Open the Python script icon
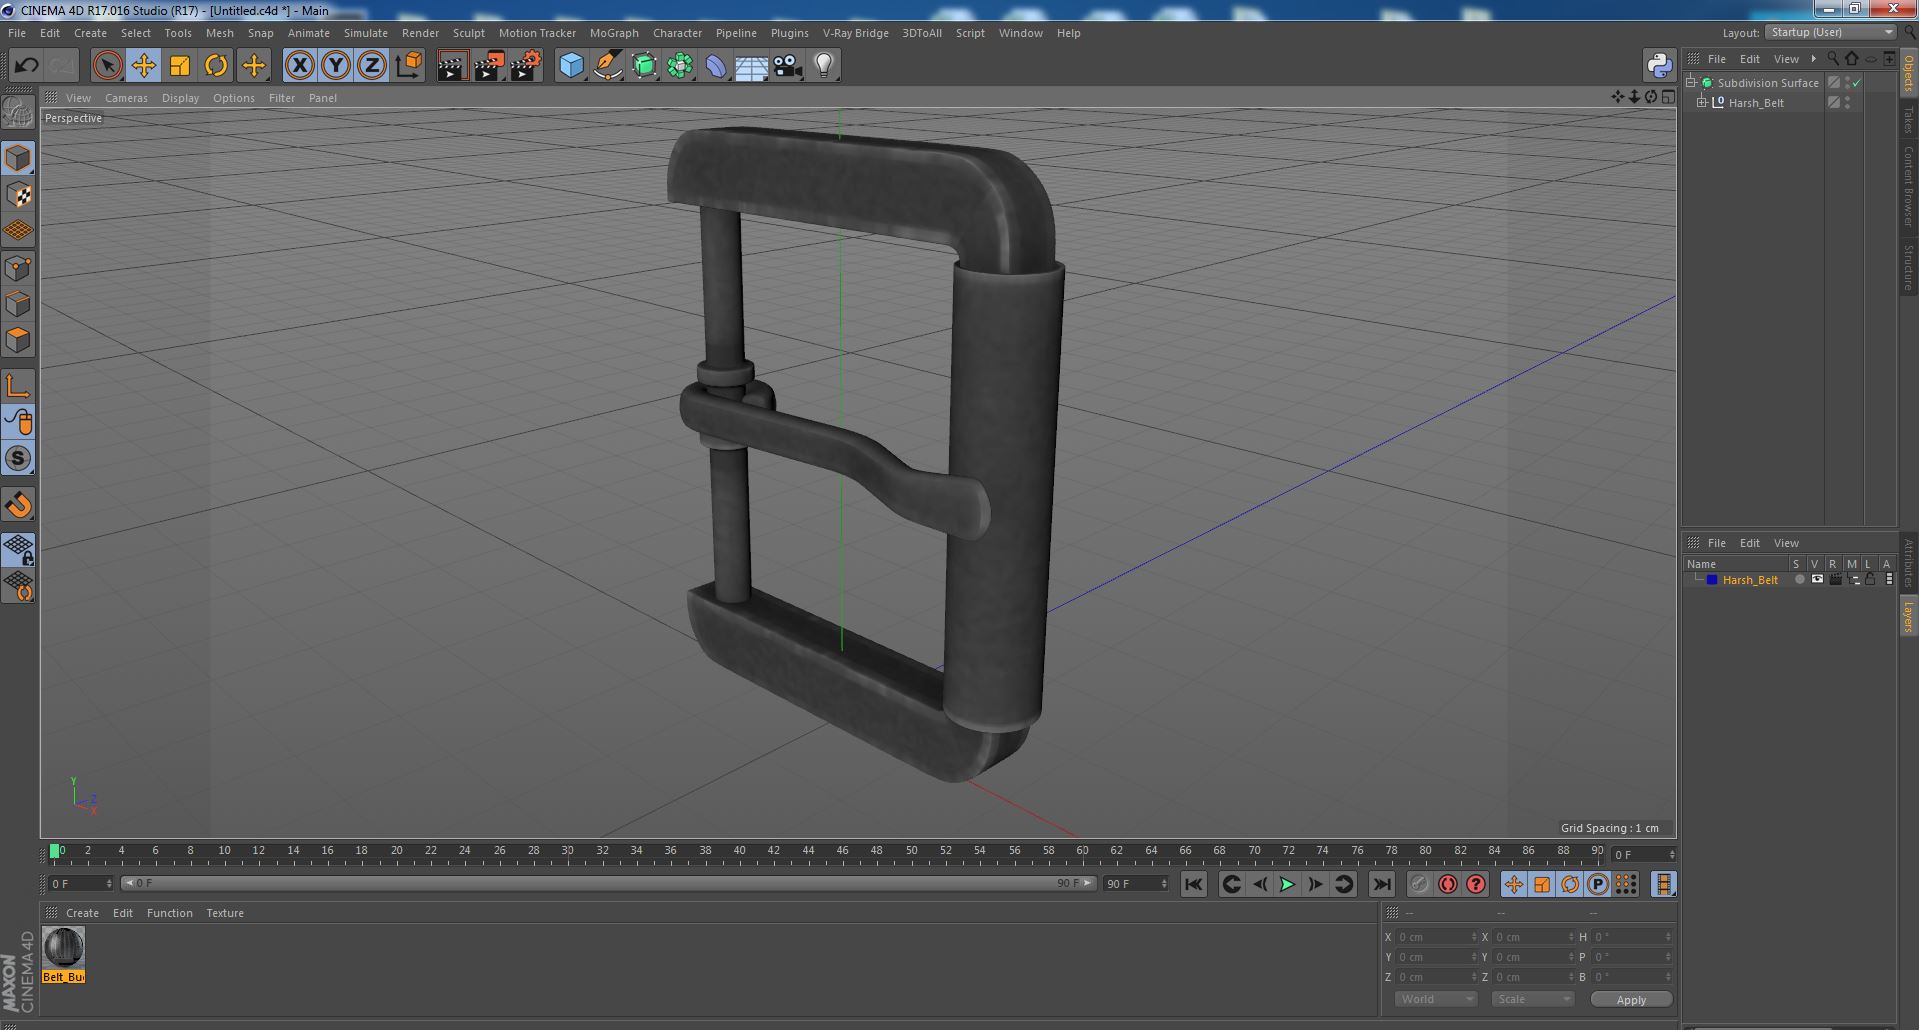This screenshot has width=1919, height=1030. point(1660,66)
